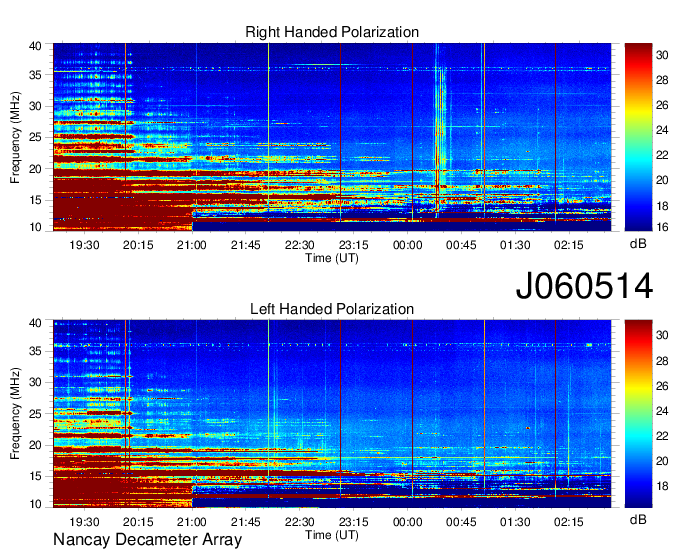Click the 00:00 time tick on the top plot
This screenshot has height=552, width=680.
(x=407, y=245)
